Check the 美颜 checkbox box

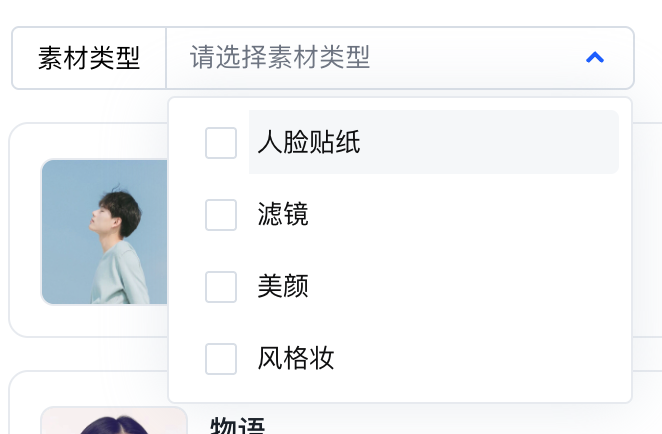click(221, 287)
